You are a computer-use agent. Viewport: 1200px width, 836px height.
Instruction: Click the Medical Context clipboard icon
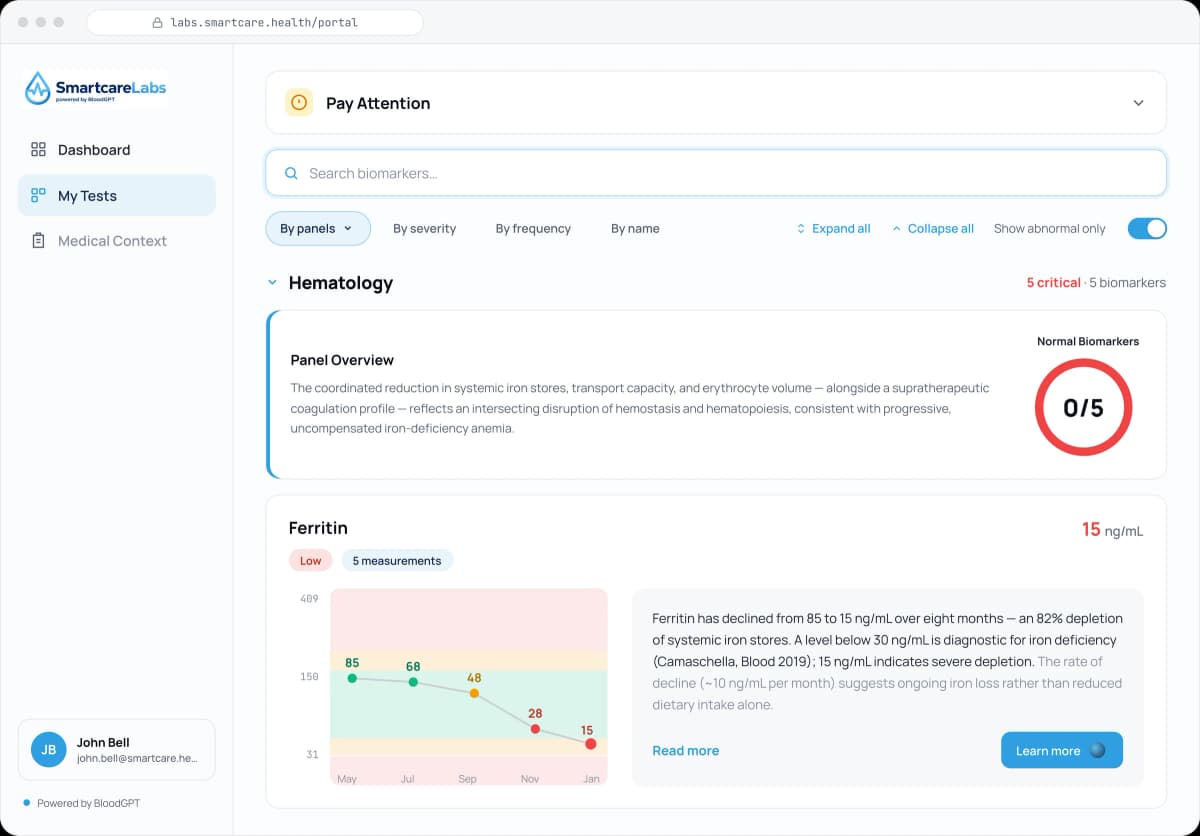[39, 241]
